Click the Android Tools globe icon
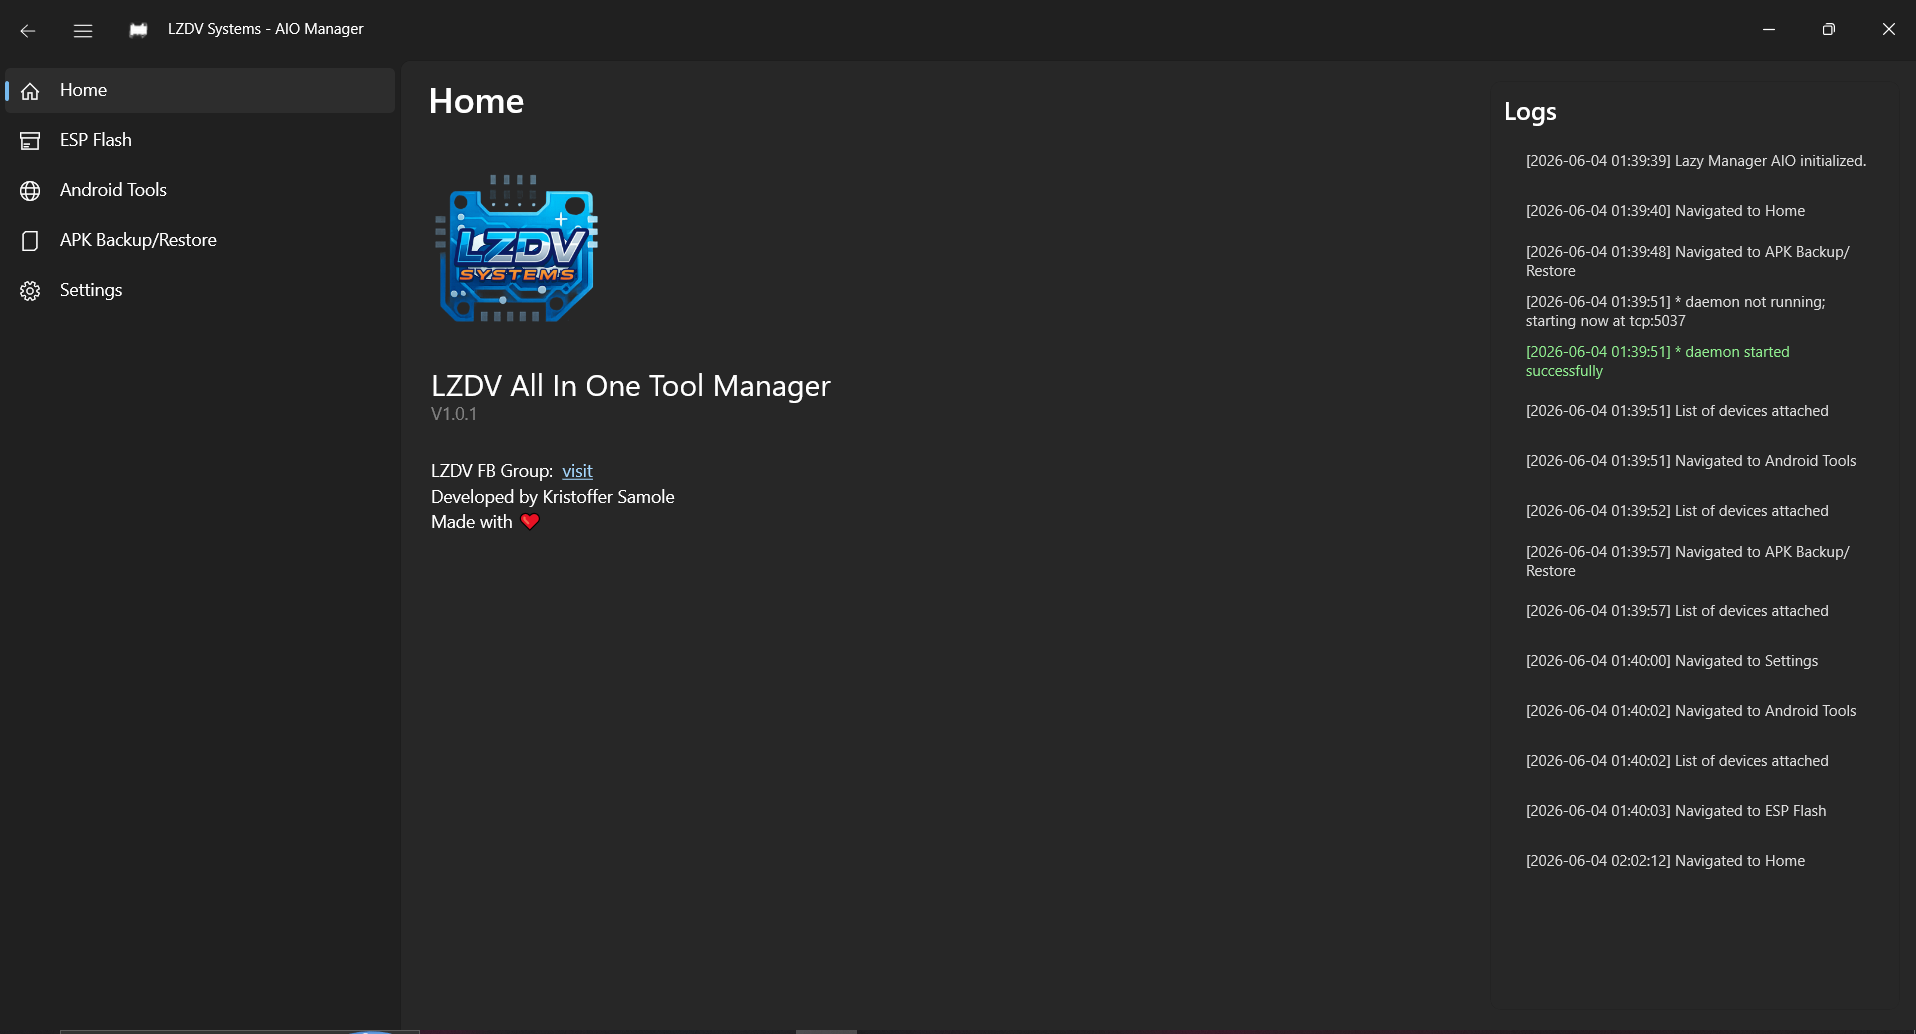This screenshot has width=1916, height=1034. pos(30,191)
